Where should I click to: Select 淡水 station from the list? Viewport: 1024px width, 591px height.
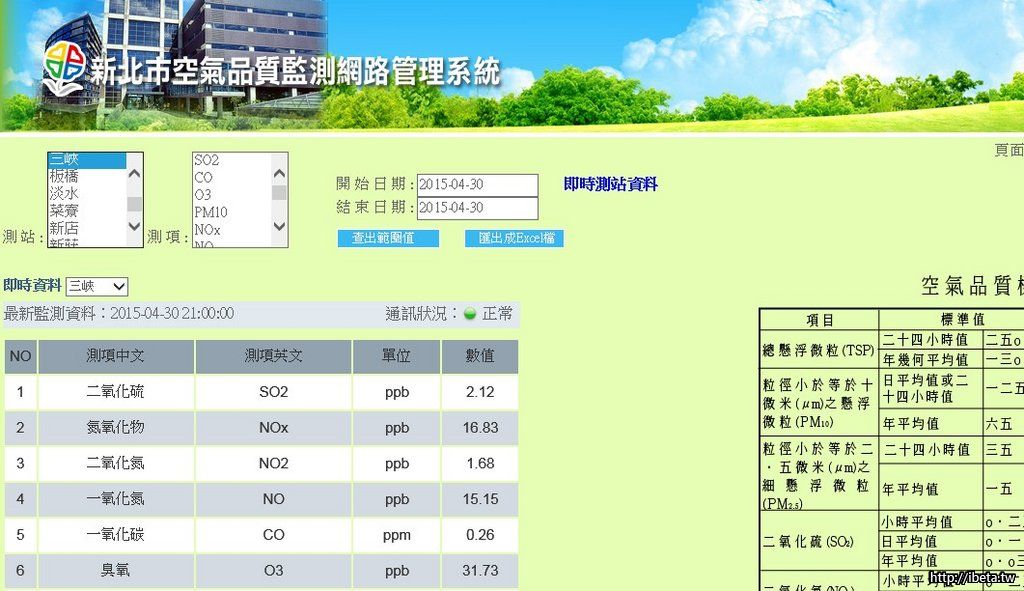(64, 193)
